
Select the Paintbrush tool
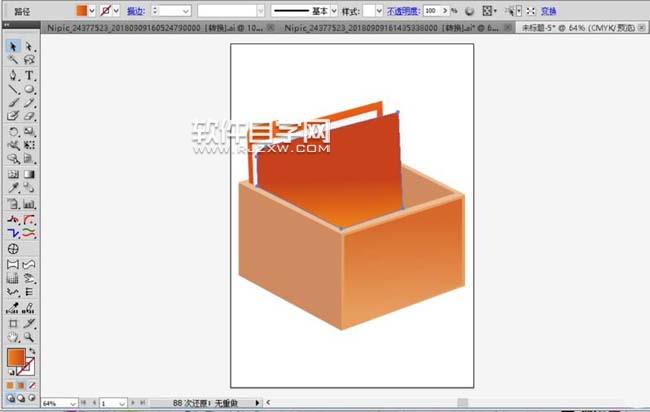point(13,103)
